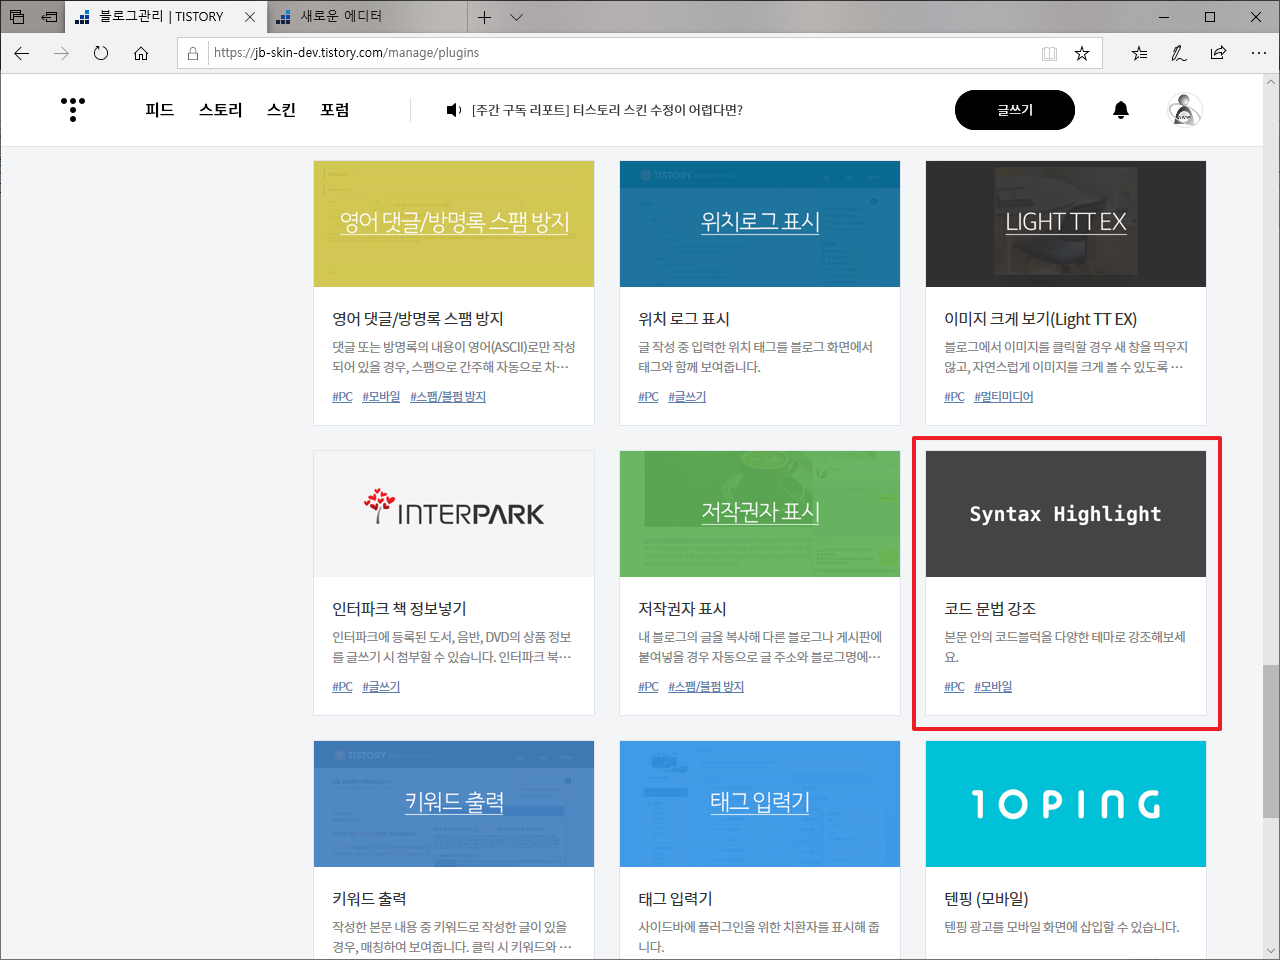Open 영어 댓글/방명록 스팸 방지 banner
Image resolution: width=1280 pixels, height=960 pixels.
pos(454,224)
